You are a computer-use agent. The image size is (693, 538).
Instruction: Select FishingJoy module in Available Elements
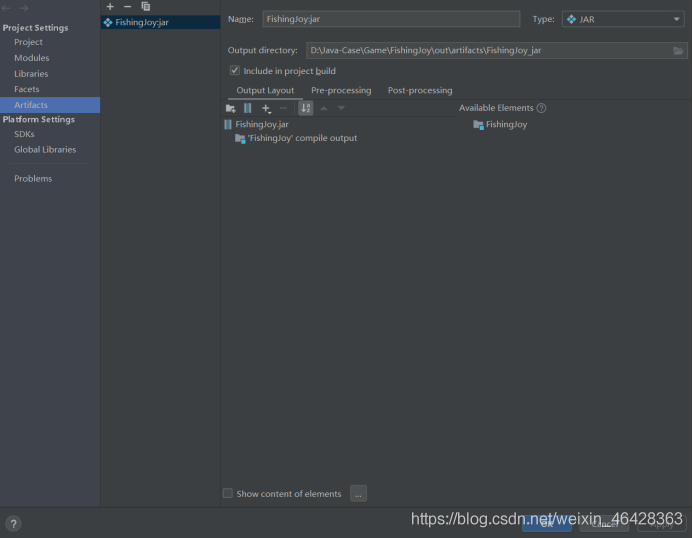[x=500, y=125]
